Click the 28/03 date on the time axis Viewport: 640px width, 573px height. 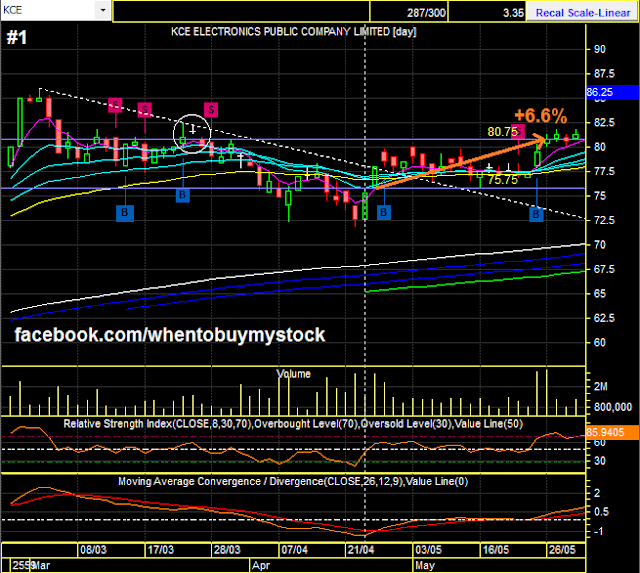pos(227,550)
